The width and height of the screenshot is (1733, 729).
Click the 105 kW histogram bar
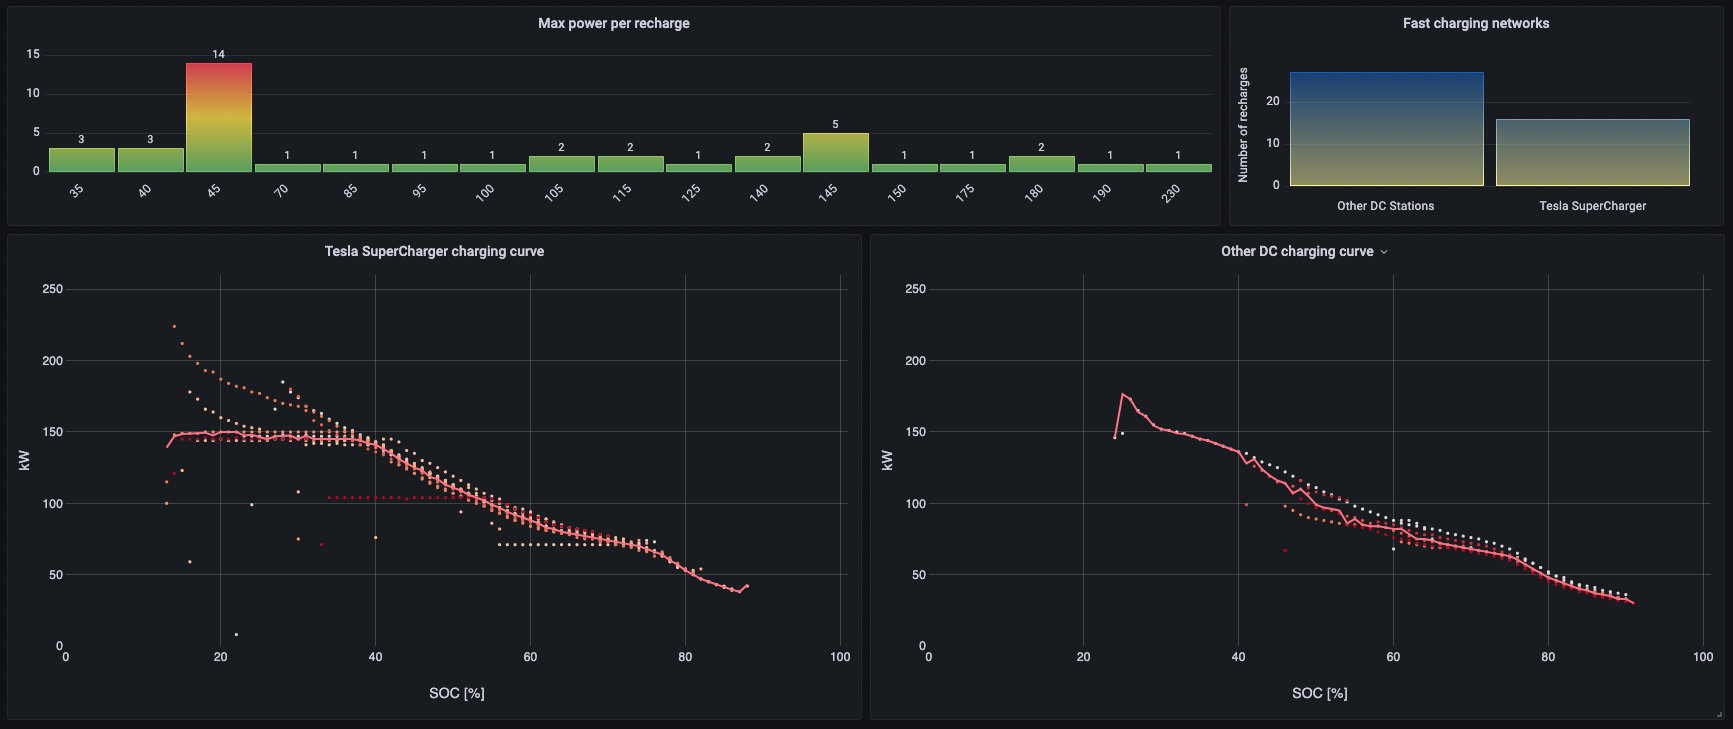click(x=561, y=164)
